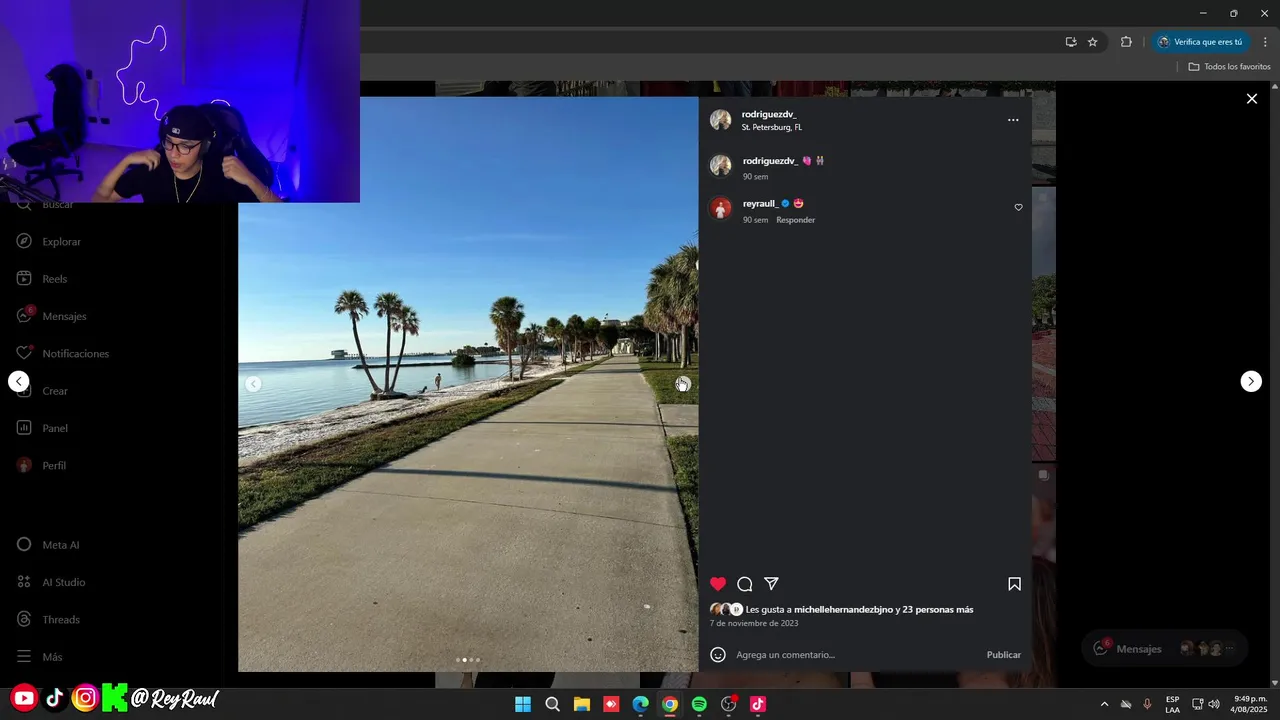Open Reels in the Instagram sidebar

click(43, 279)
